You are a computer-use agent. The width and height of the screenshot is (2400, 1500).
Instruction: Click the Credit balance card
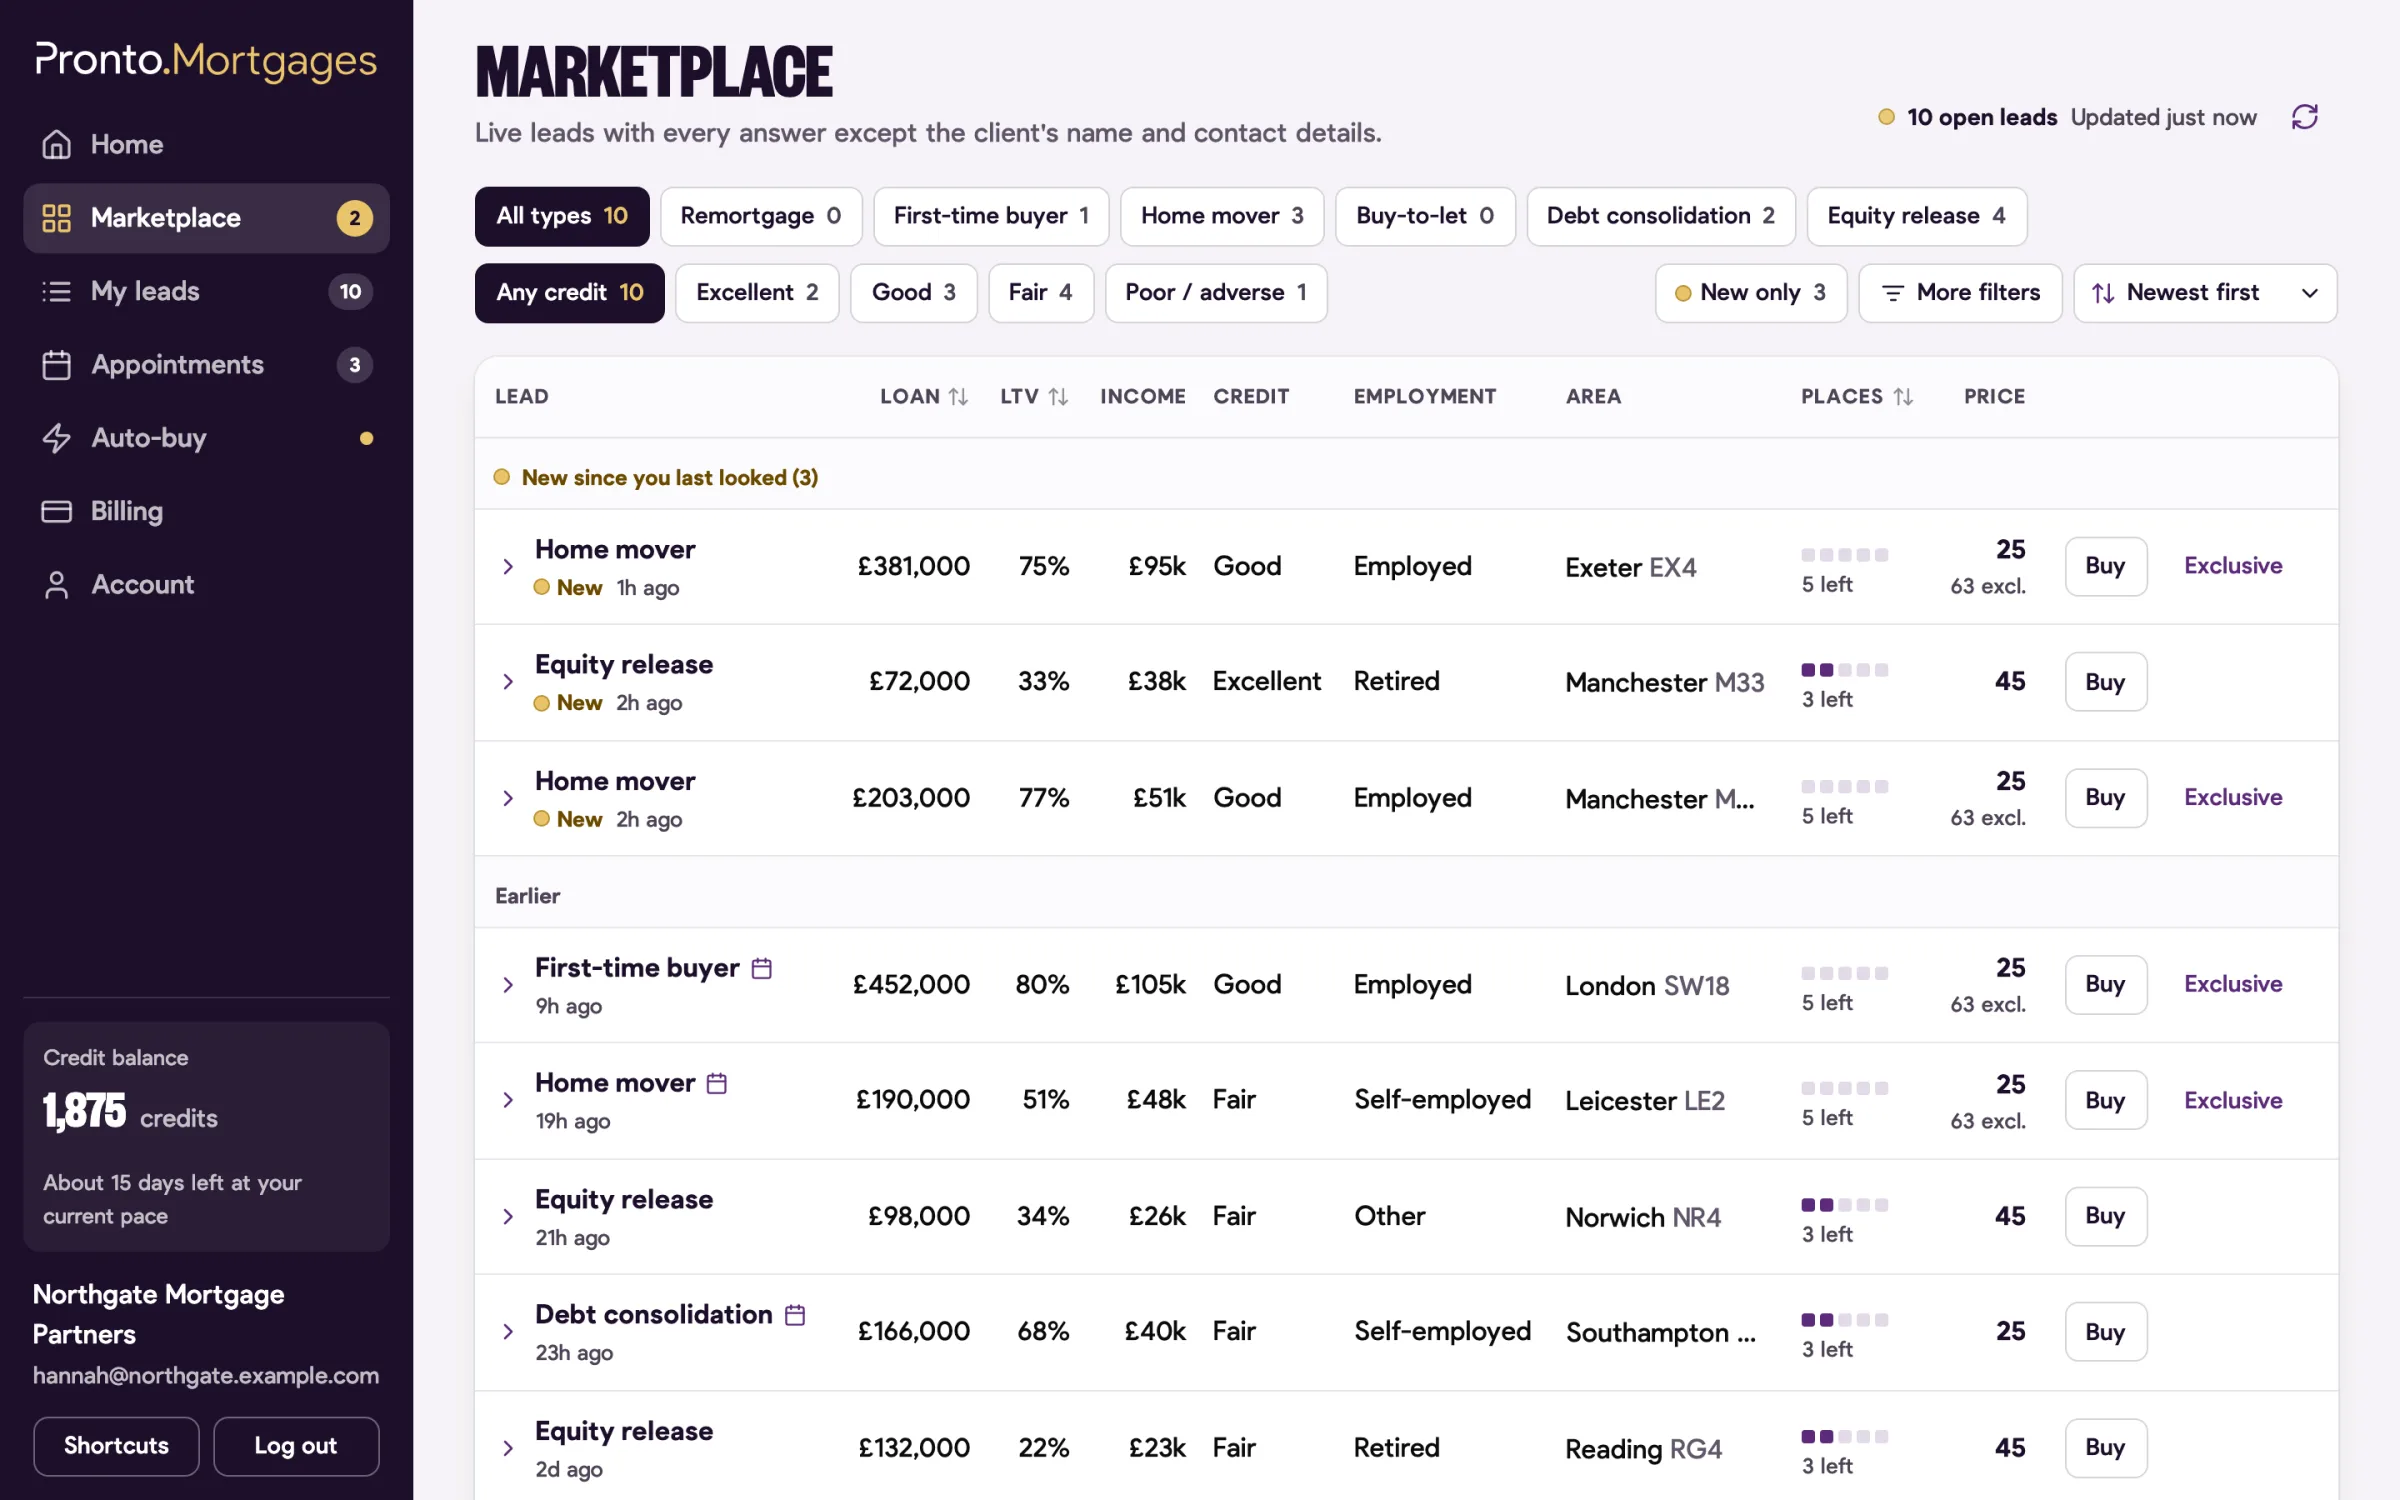click(206, 1136)
